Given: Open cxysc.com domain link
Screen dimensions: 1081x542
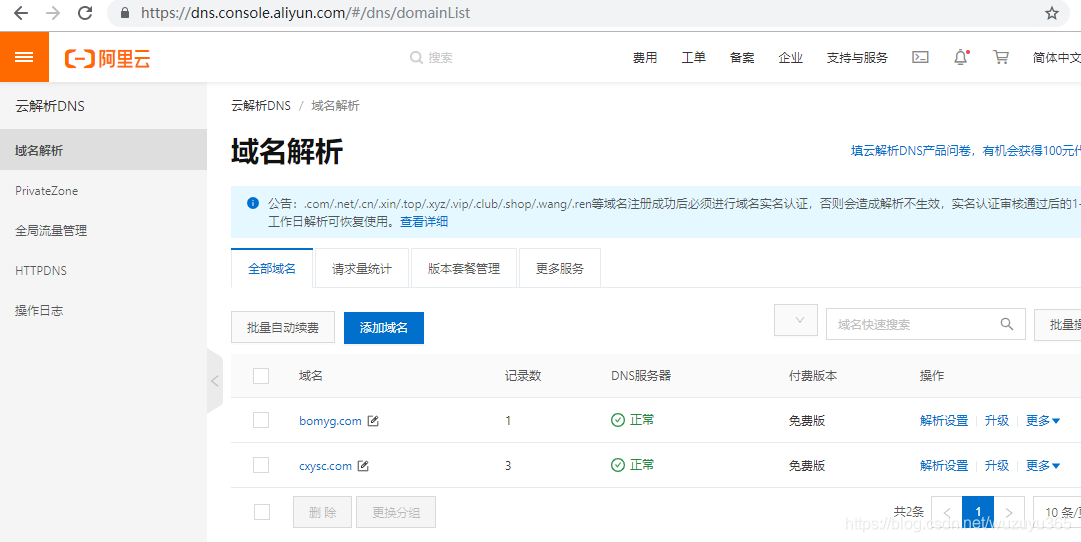Looking at the screenshot, I should click(x=325, y=466).
